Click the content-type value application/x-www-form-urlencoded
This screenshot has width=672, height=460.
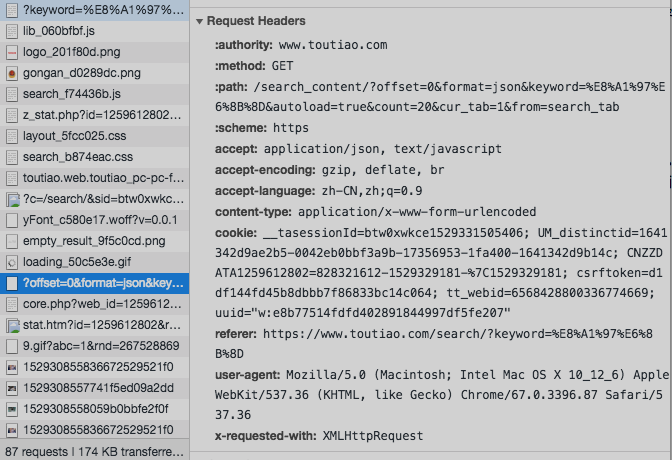[417, 212]
